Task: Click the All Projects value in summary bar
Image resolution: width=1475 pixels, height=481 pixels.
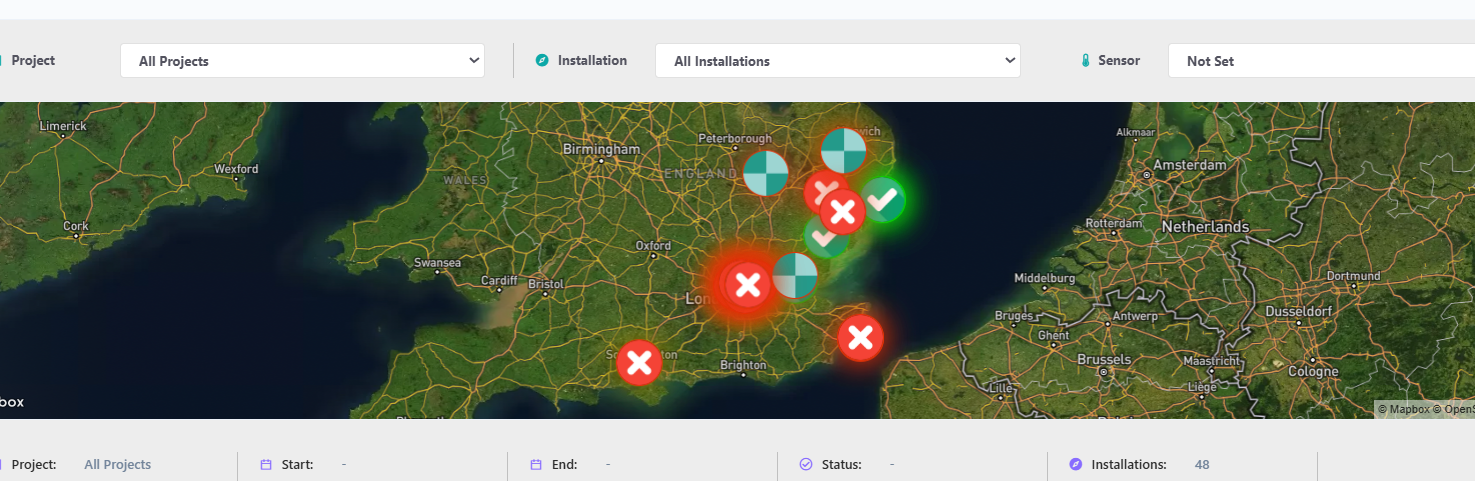Action: [x=117, y=465]
